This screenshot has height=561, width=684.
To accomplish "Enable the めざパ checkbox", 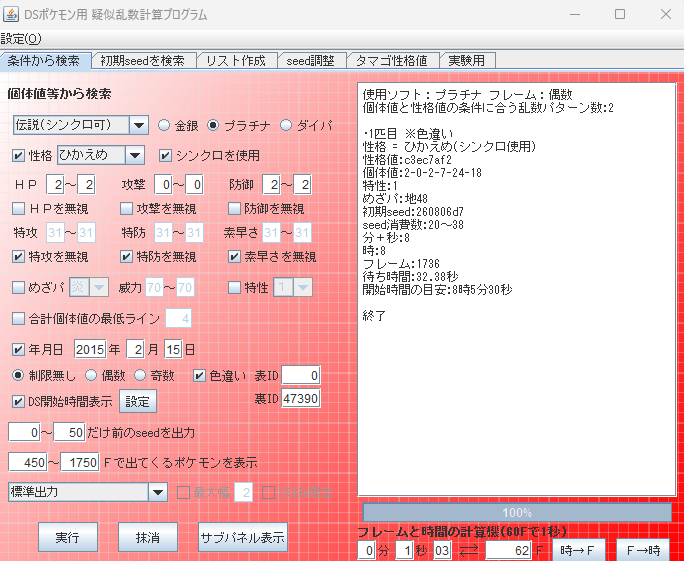I will 18,287.
